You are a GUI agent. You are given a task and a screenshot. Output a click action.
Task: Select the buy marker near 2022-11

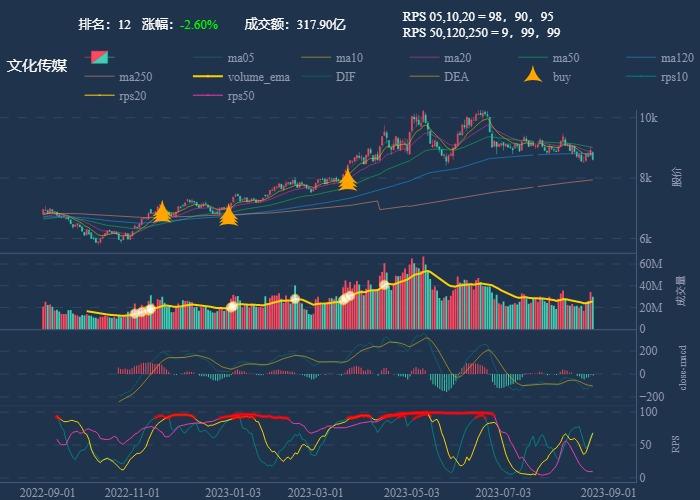click(x=162, y=212)
